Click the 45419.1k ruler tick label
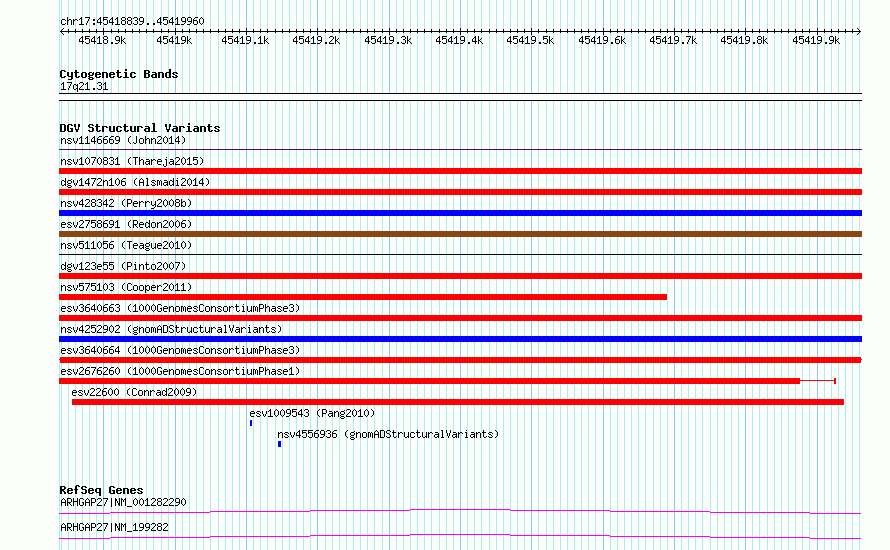The width and height of the screenshot is (890, 550). (245, 40)
